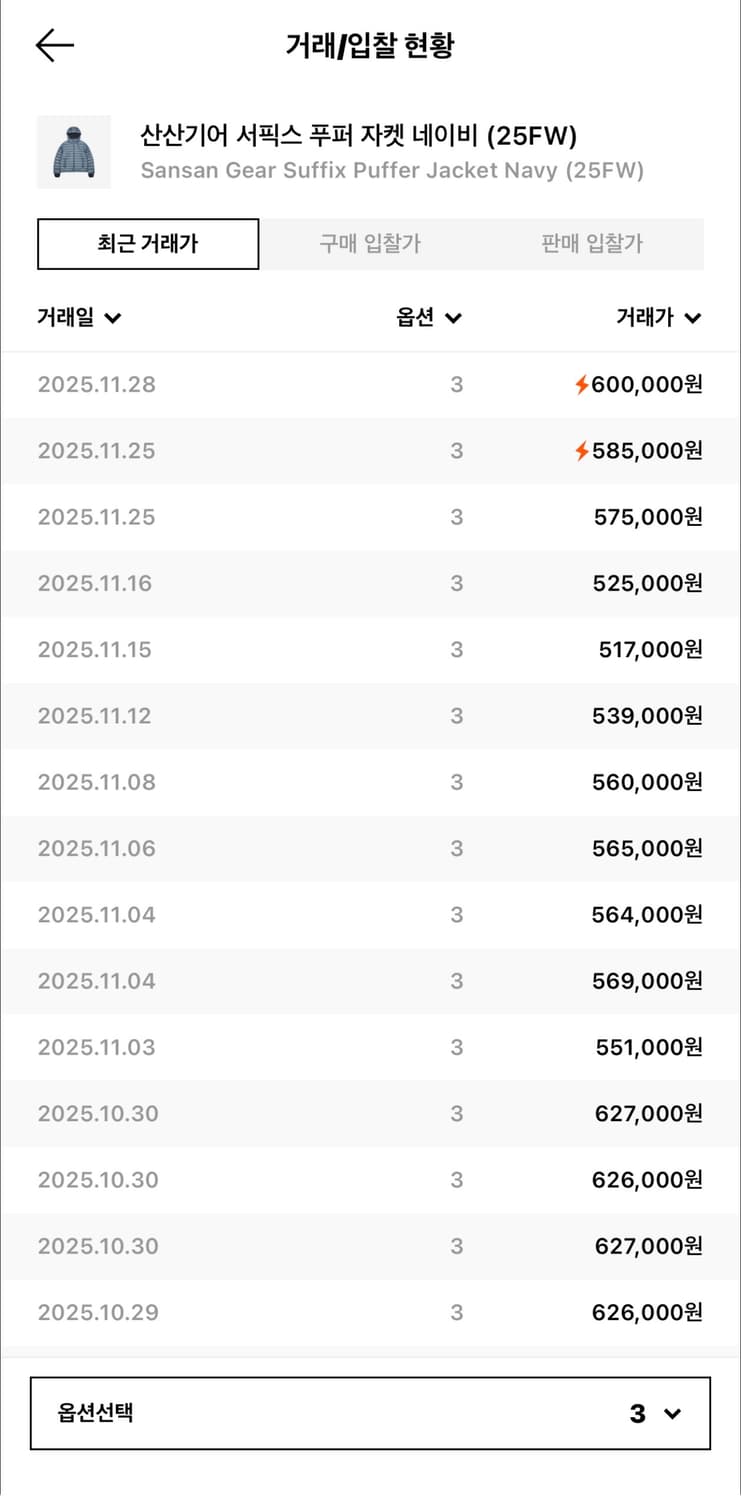Open the 판매 입찰가 tab
The height and width of the screenshot is (1500, 741).
[592, 244]
